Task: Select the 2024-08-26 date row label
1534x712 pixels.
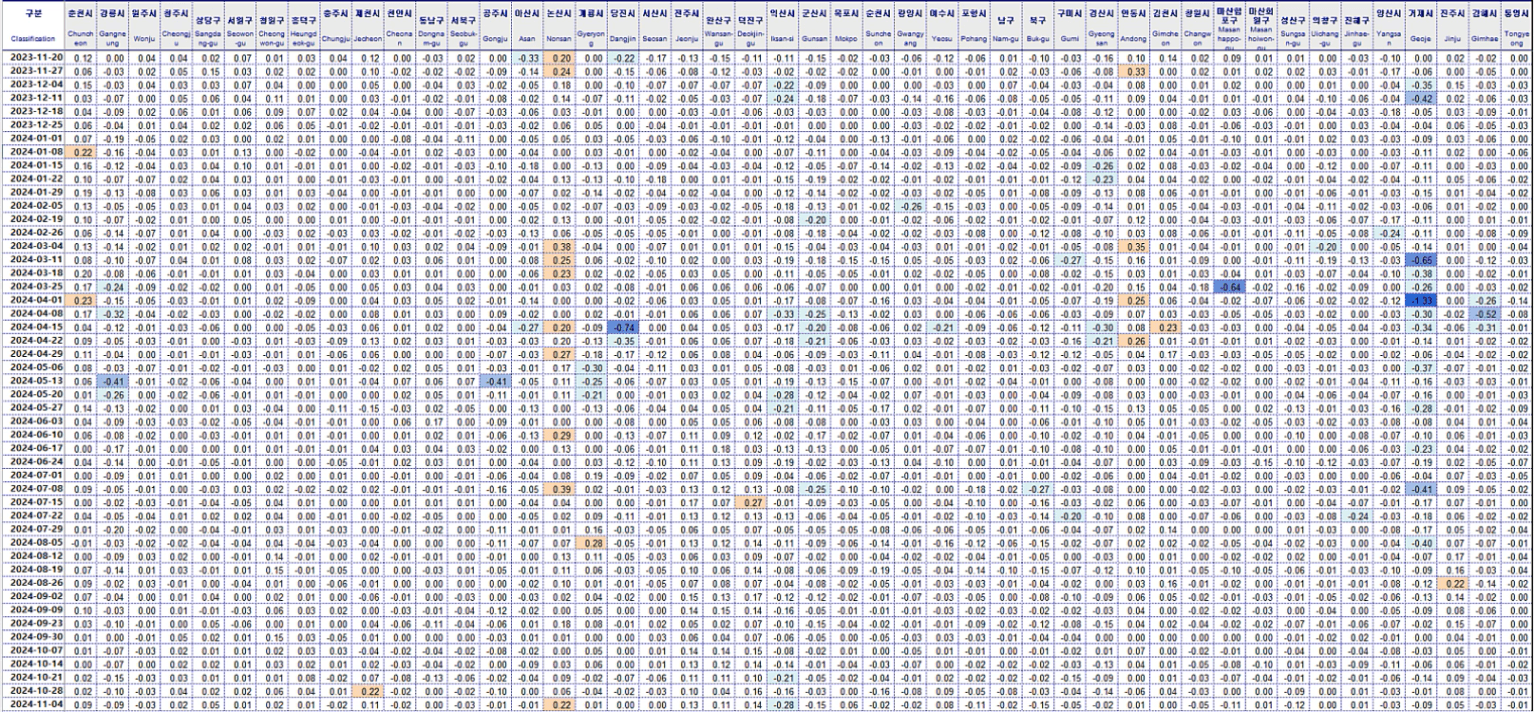Action: pos(34,582)
